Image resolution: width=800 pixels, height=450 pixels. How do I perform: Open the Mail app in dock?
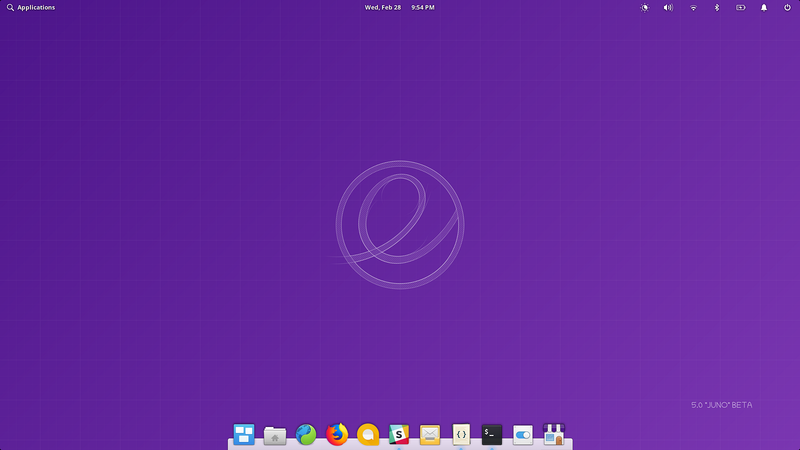pyautogui.click(x=430, y=435)
